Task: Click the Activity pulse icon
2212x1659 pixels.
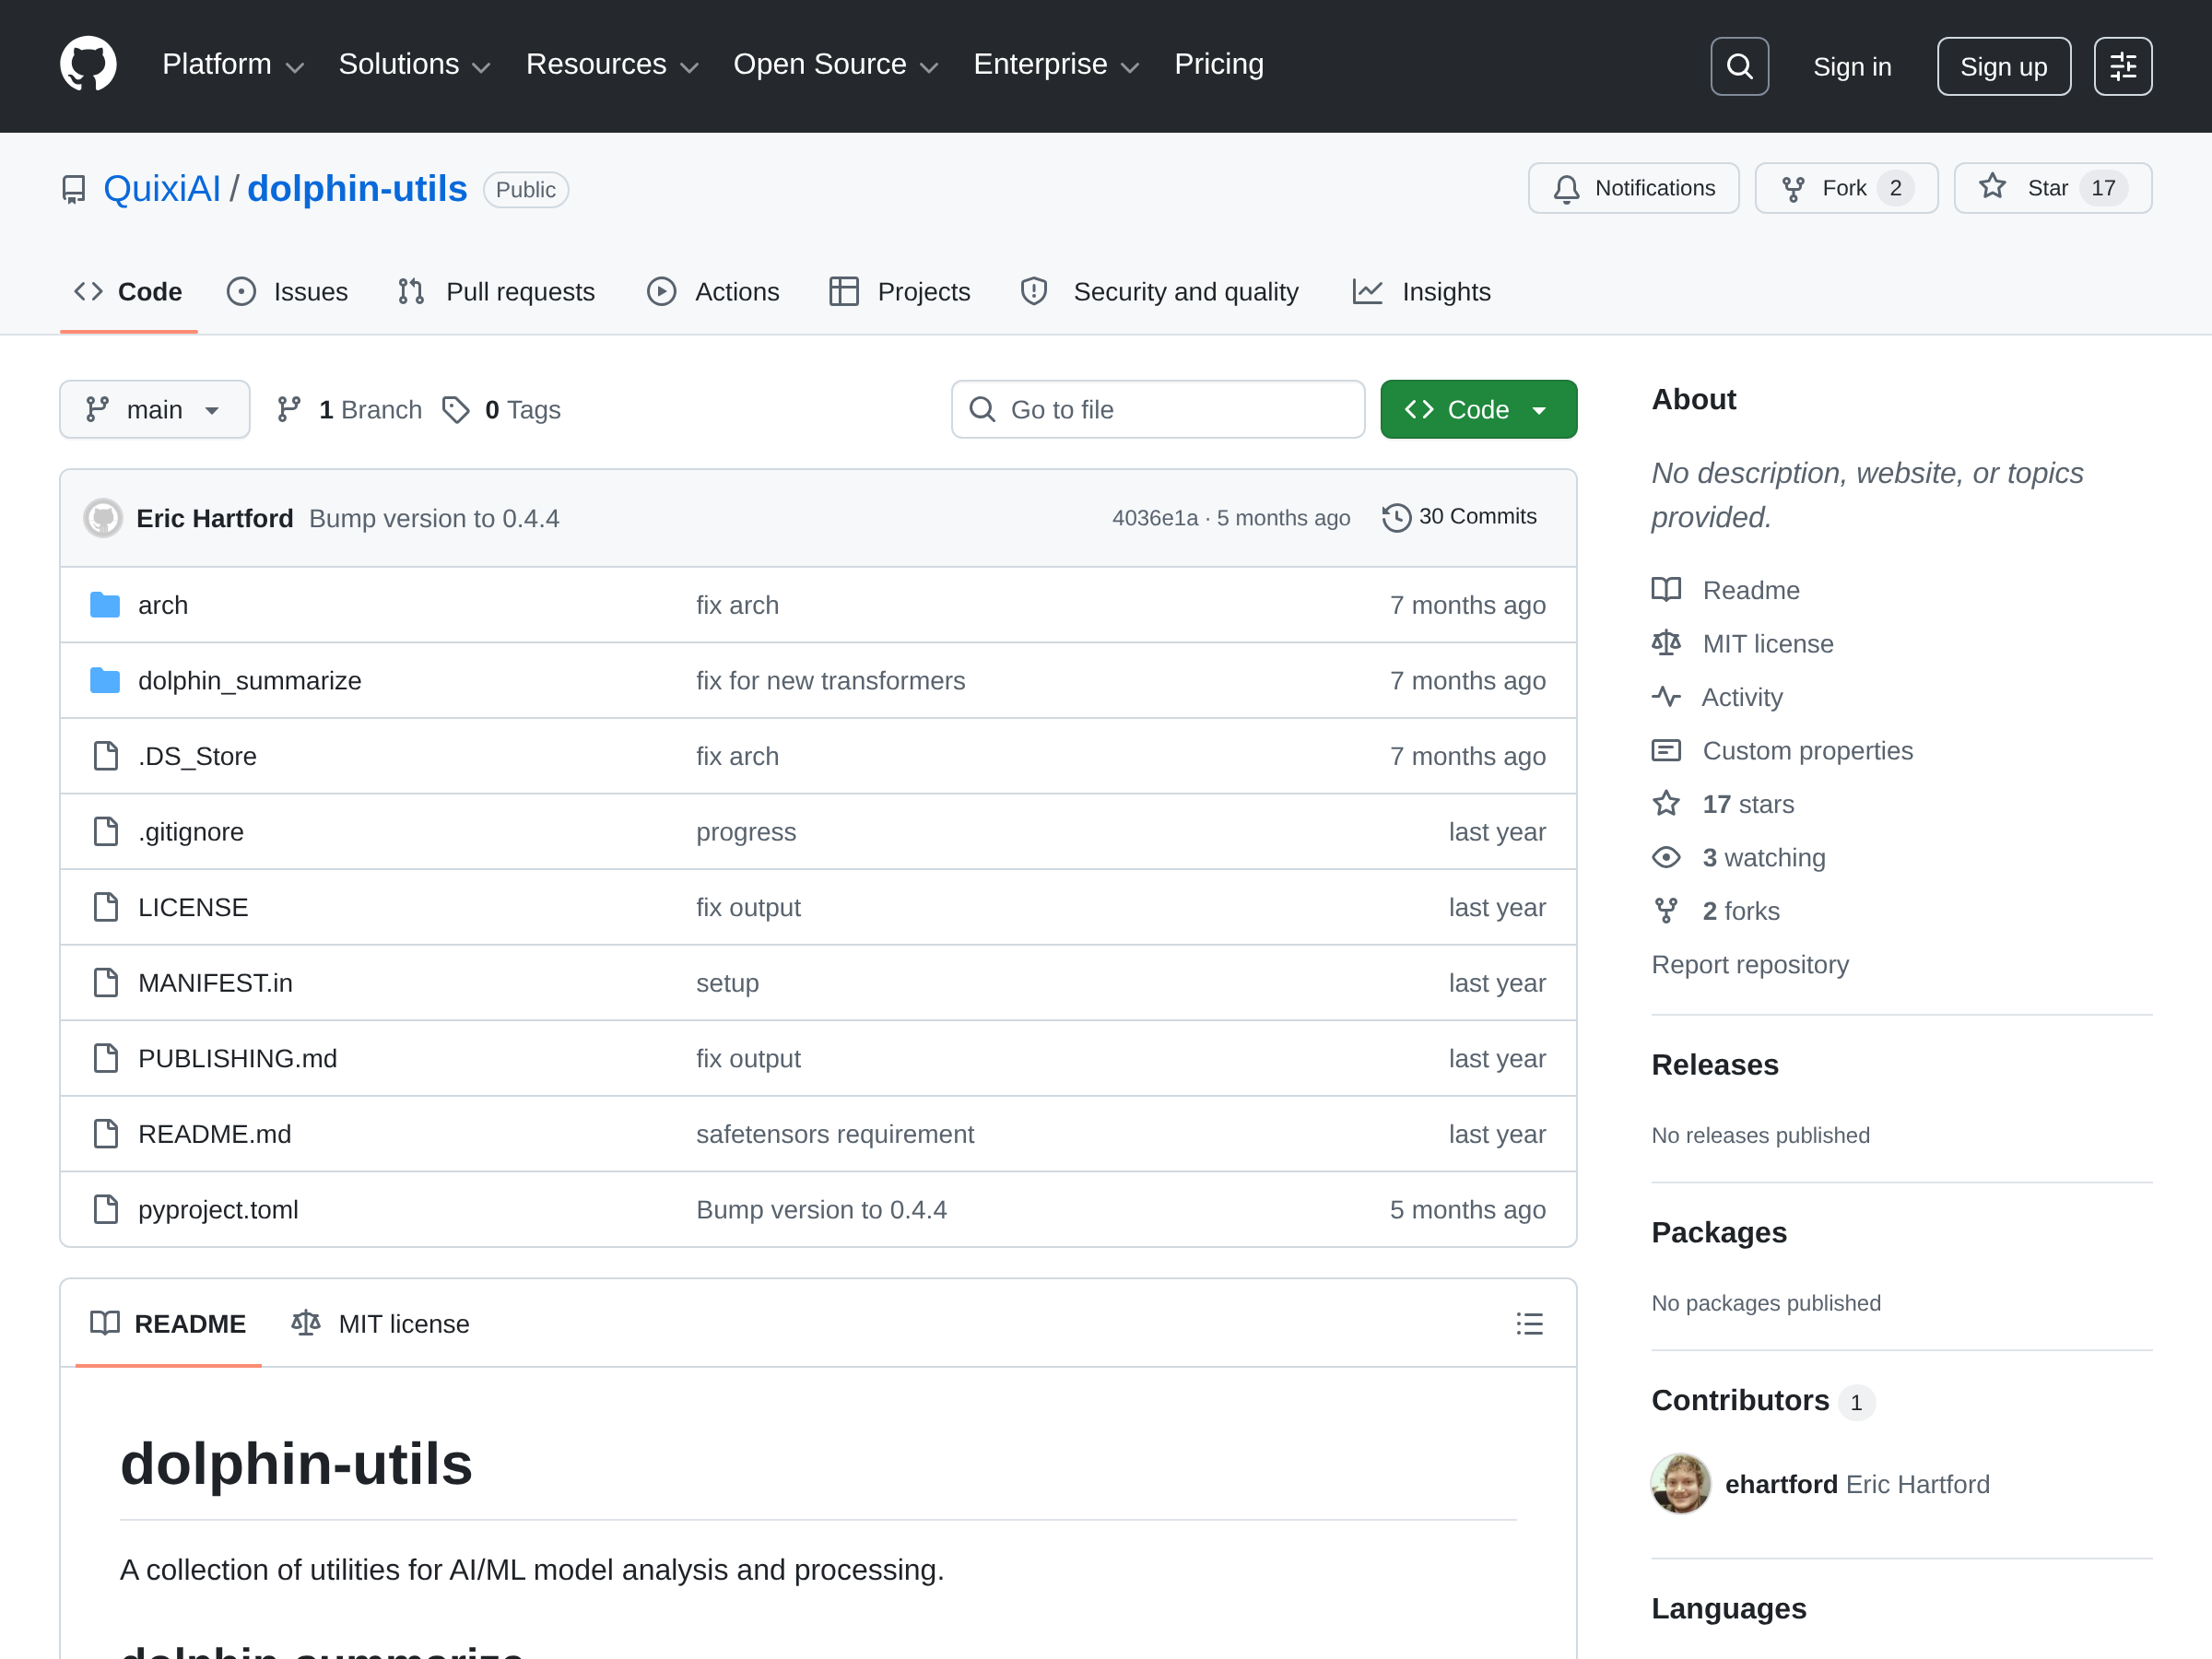Action: tap(1666, 697)
